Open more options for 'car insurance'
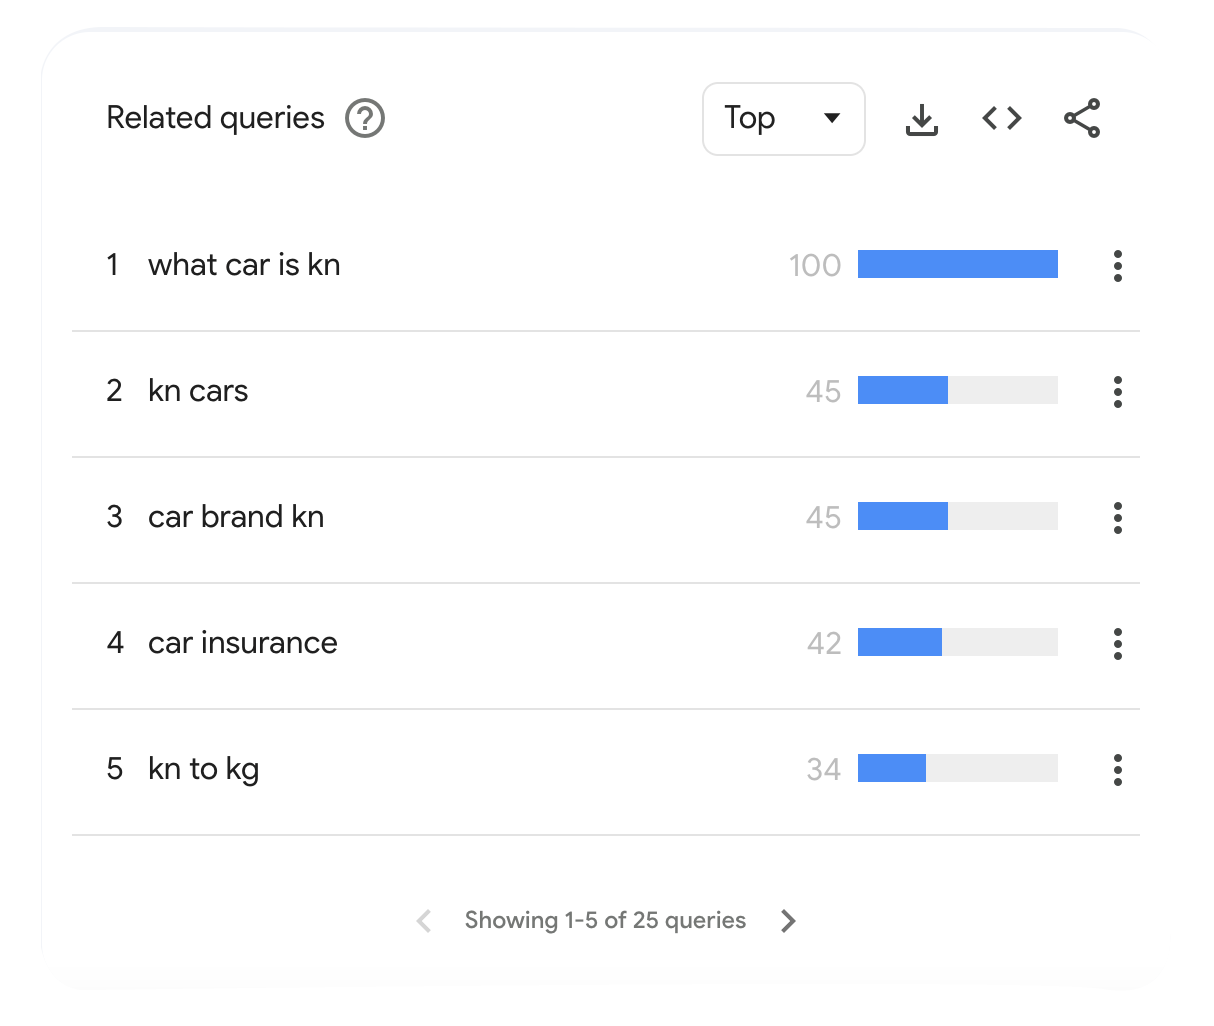Viewport: 1214px width, 1026px height. click(x=1118, y=643)
